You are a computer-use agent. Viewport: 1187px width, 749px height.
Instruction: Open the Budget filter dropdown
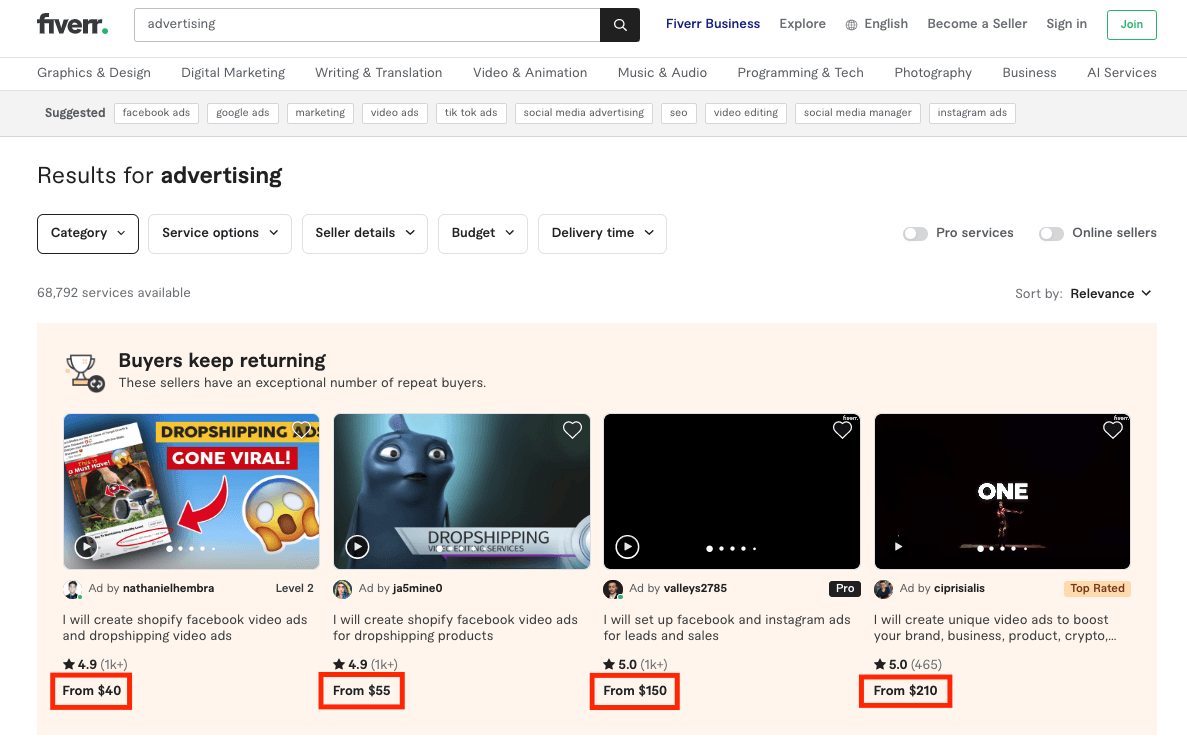click(483, 233)
